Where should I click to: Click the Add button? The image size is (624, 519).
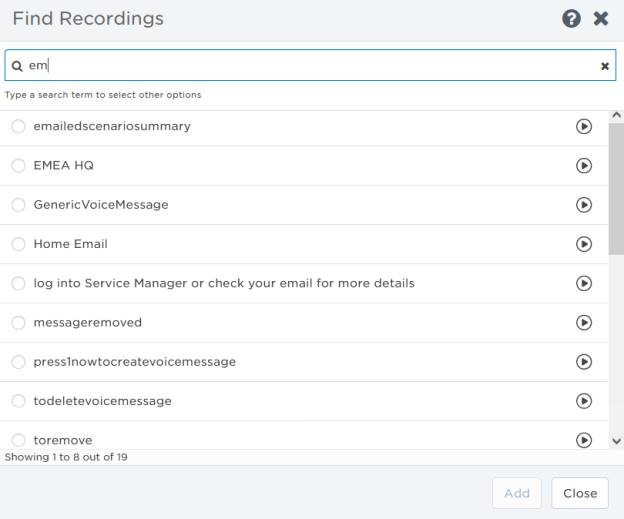coord(517,493)
